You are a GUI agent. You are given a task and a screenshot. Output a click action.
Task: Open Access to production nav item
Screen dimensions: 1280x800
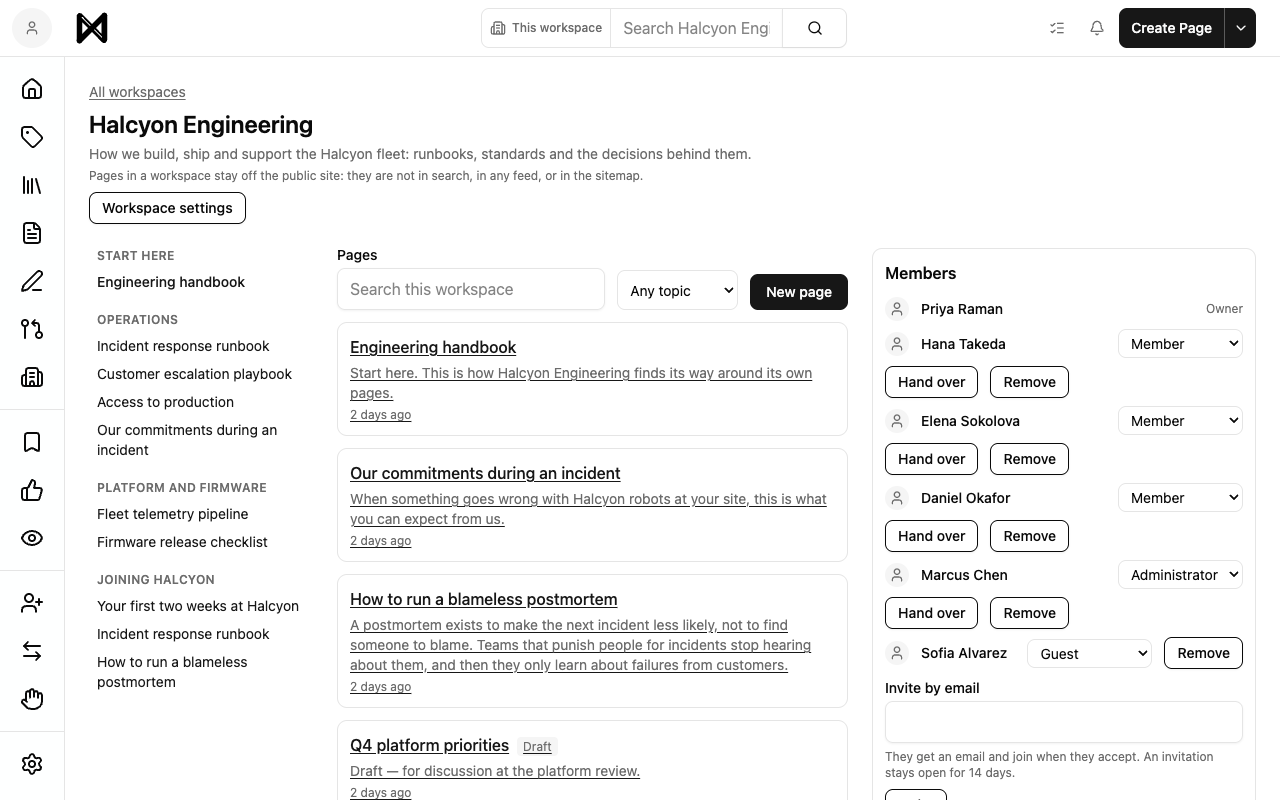coord(165,402)
